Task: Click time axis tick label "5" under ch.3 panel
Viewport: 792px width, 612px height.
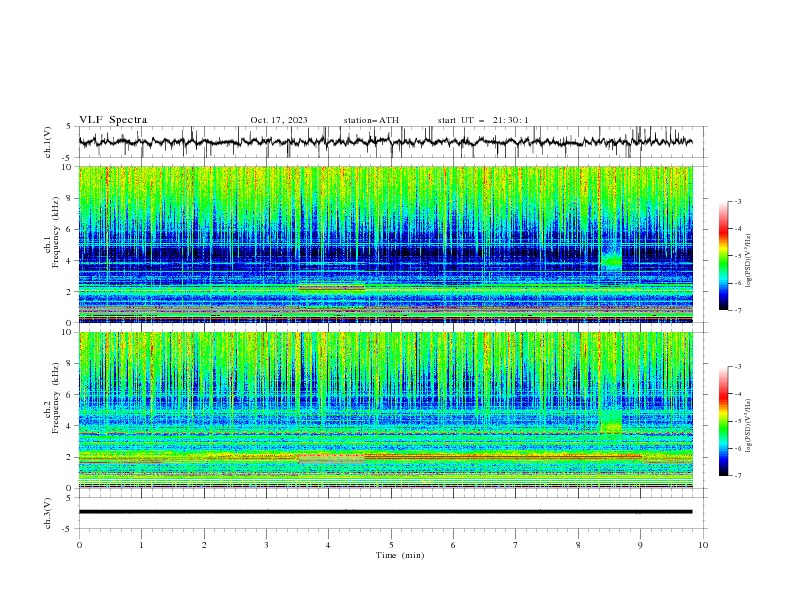Action: (x=391, y=545)
